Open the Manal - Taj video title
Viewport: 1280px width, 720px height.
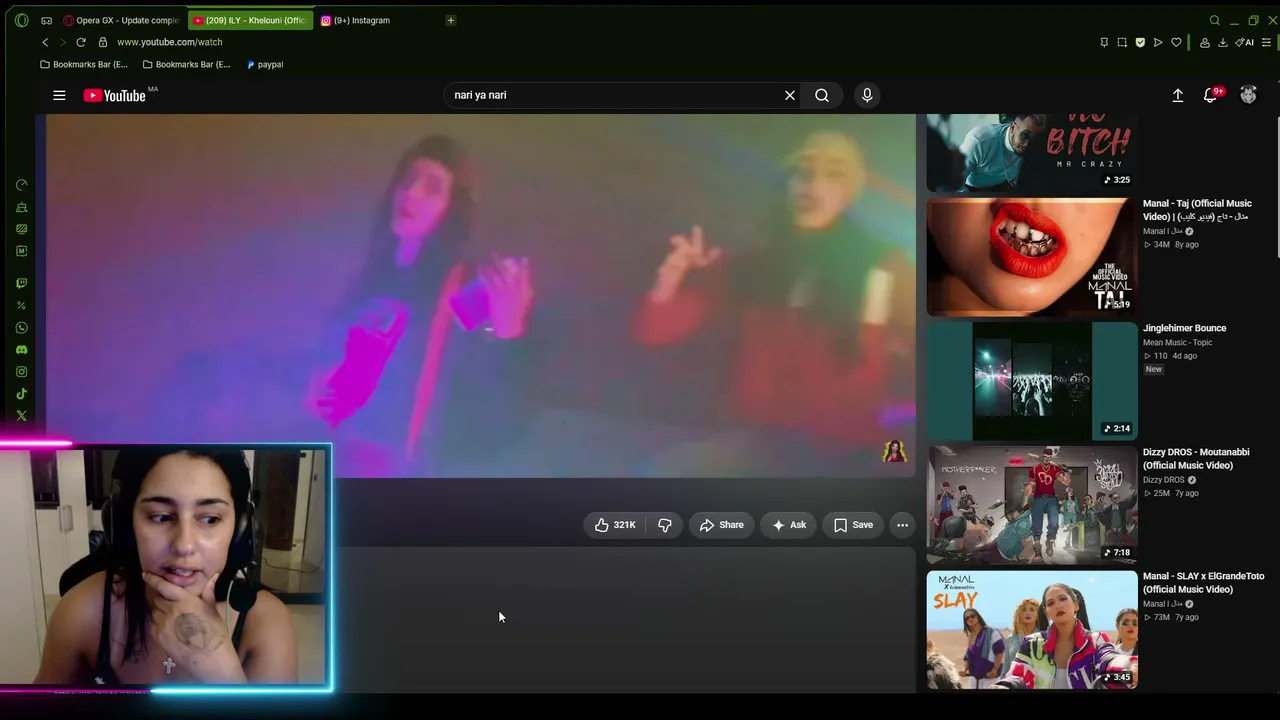click(1197, 210)
